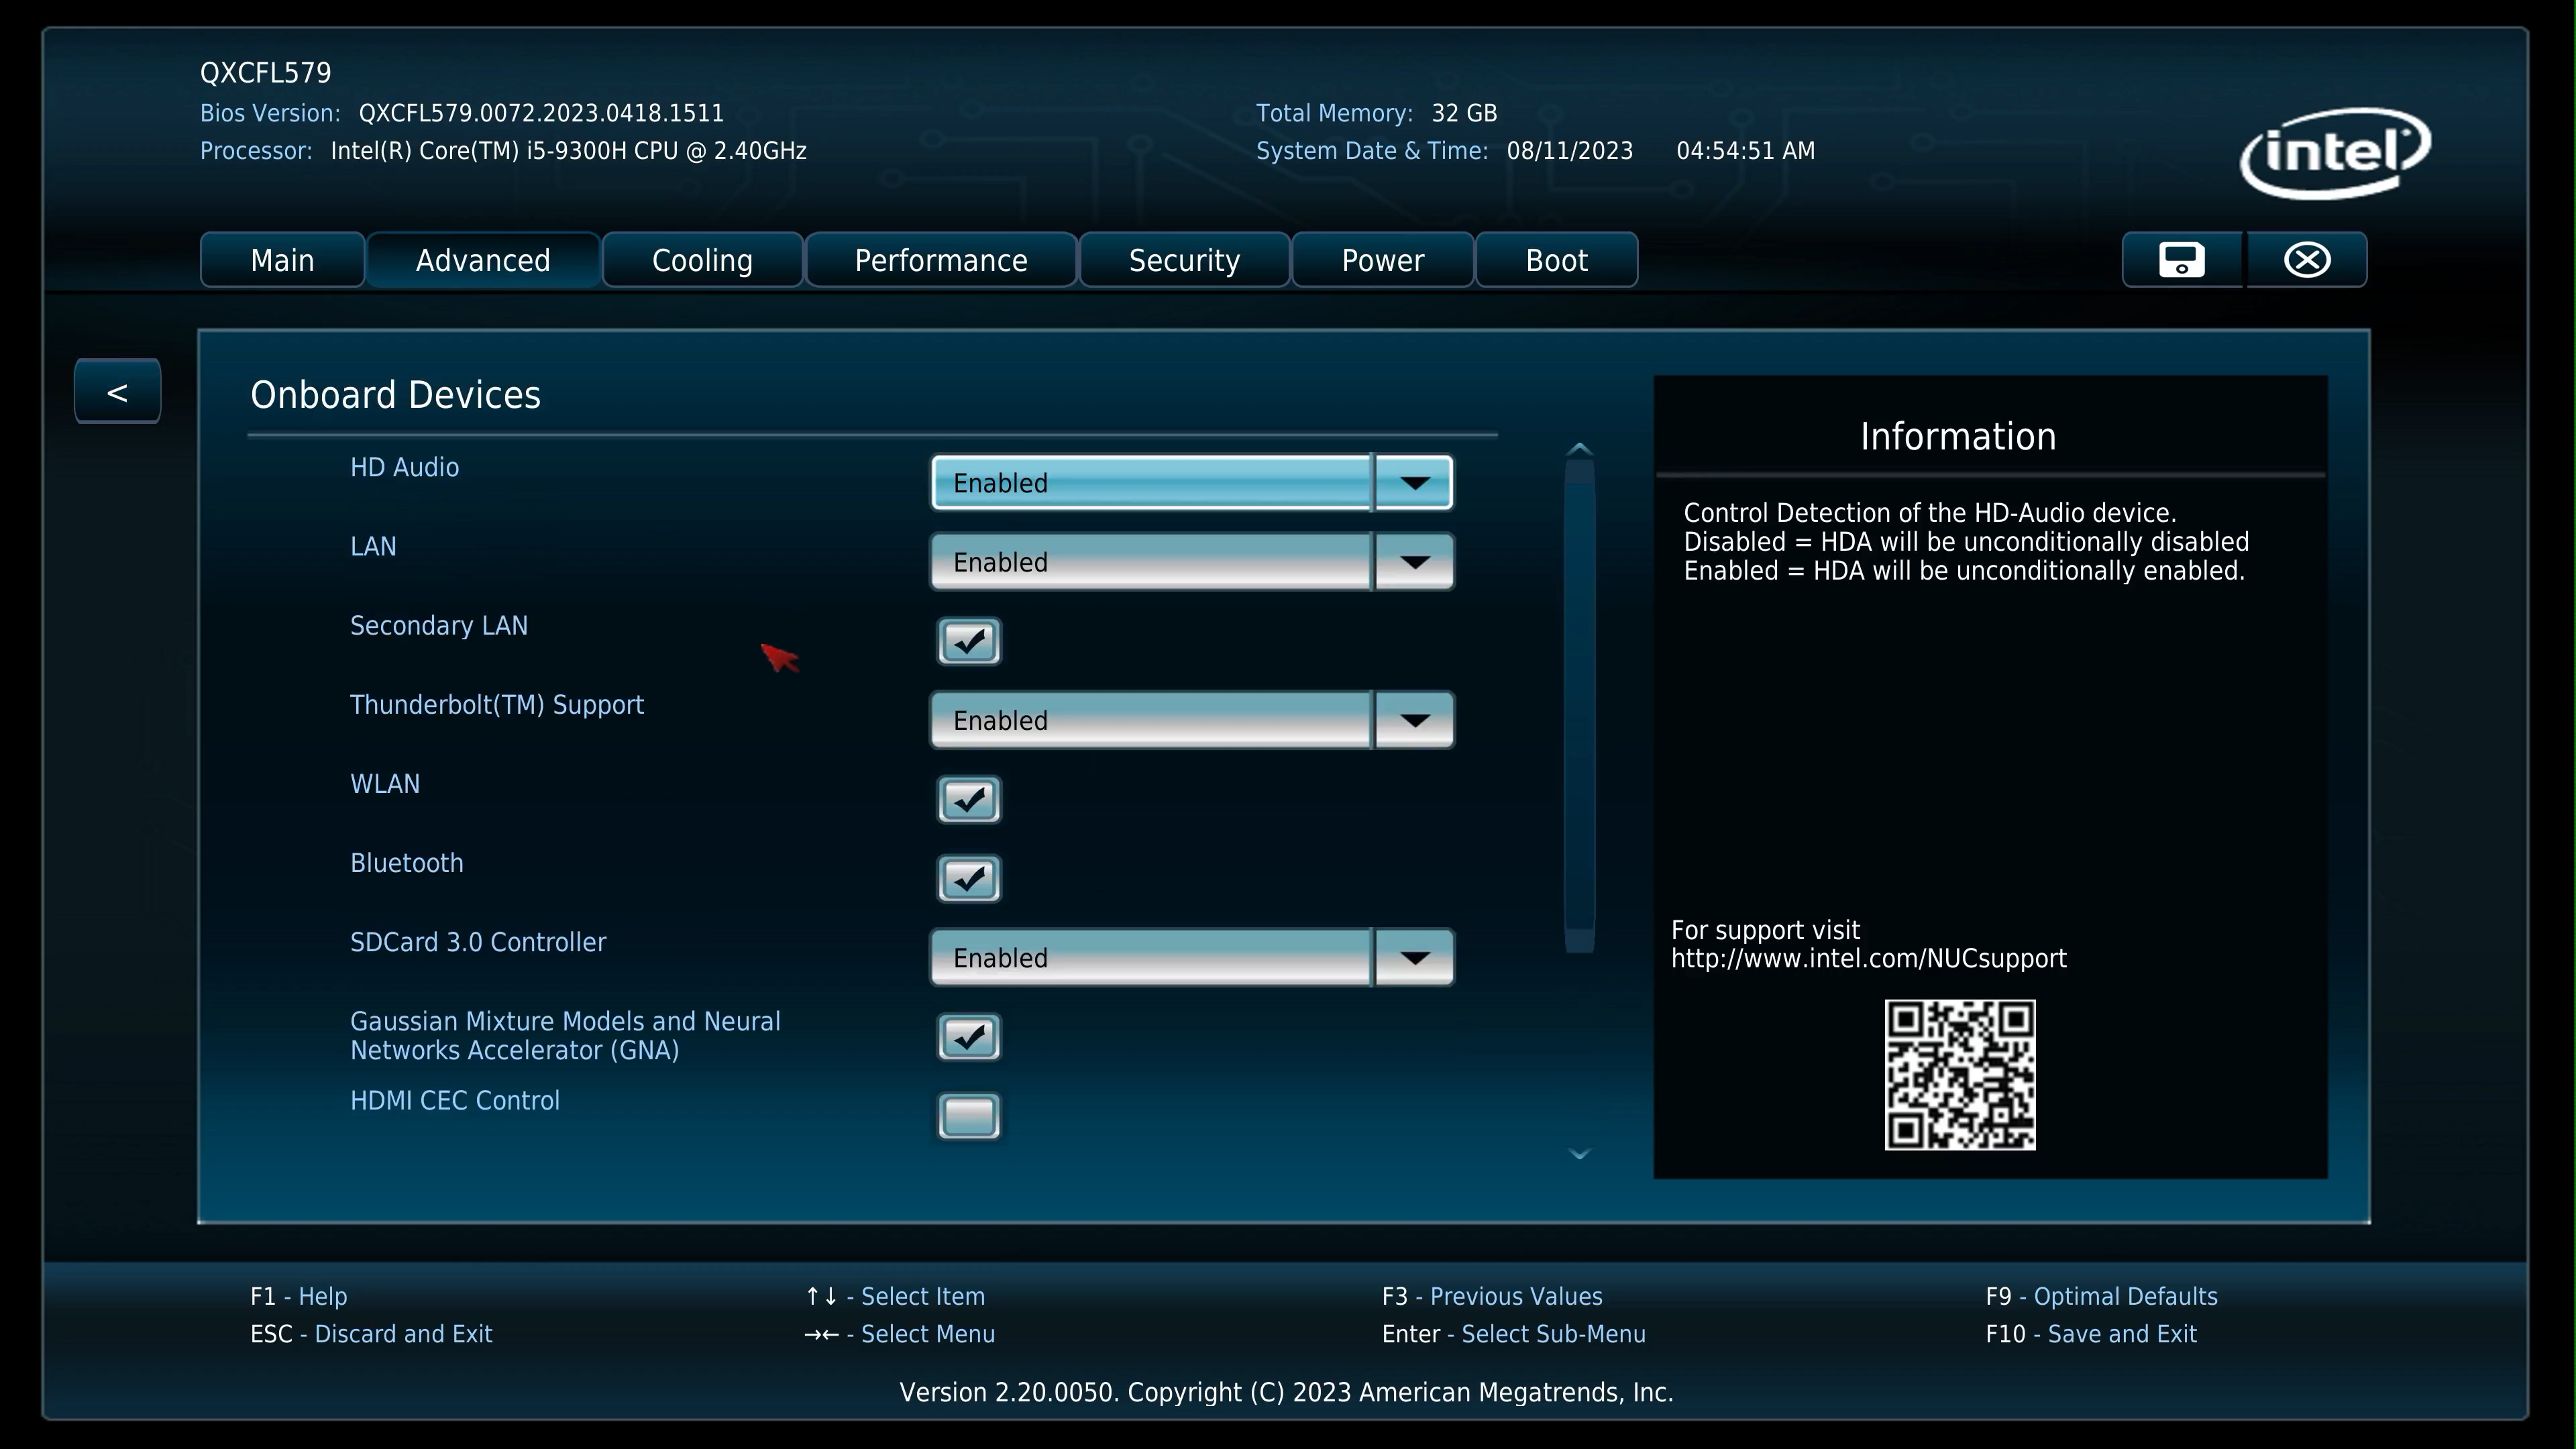Click scroll down arrow in device list

pos(1579,1154)
